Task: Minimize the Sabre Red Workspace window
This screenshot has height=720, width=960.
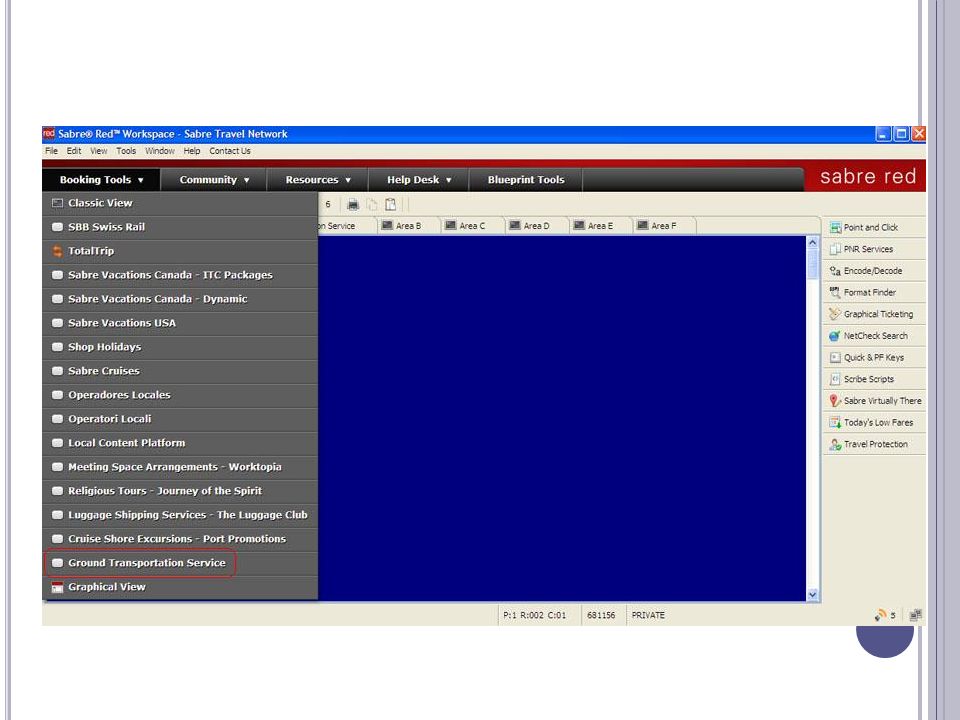Action: 883,134
